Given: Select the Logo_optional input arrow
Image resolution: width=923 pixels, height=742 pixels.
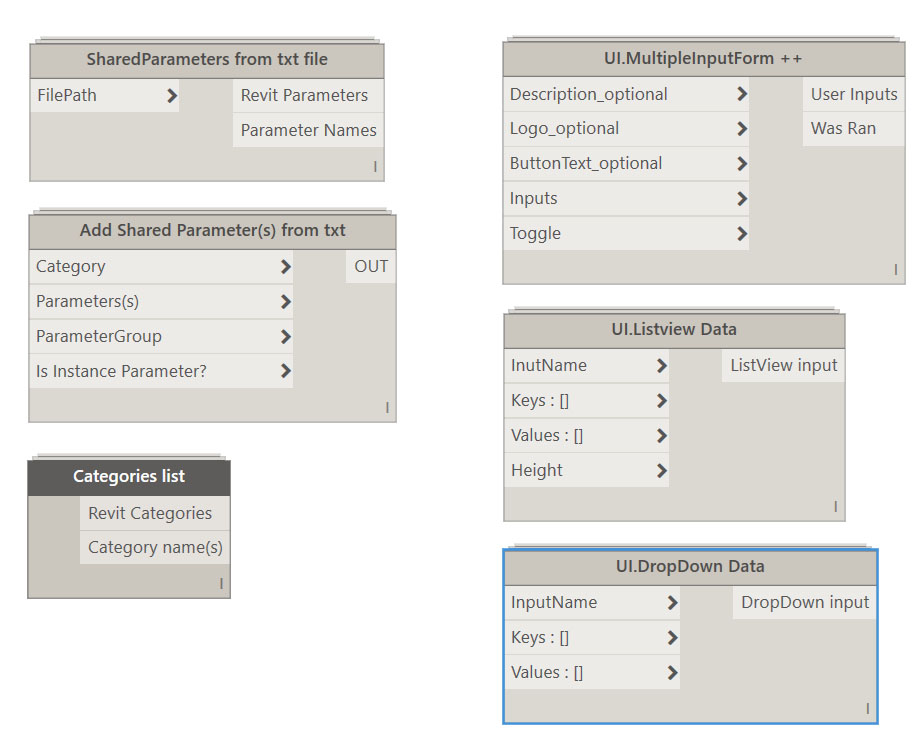Looking at the screenshot, I should [x=742, y=128].
